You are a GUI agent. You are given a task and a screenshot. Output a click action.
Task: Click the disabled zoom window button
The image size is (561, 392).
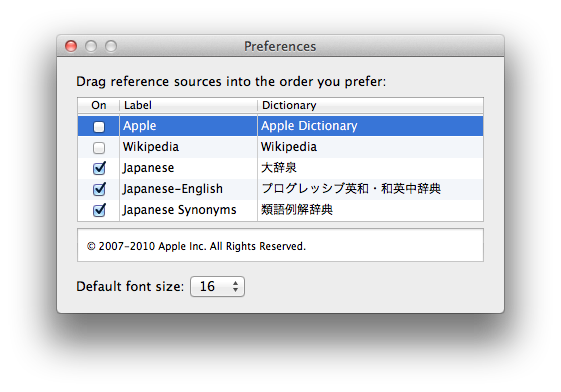(111, 46)
